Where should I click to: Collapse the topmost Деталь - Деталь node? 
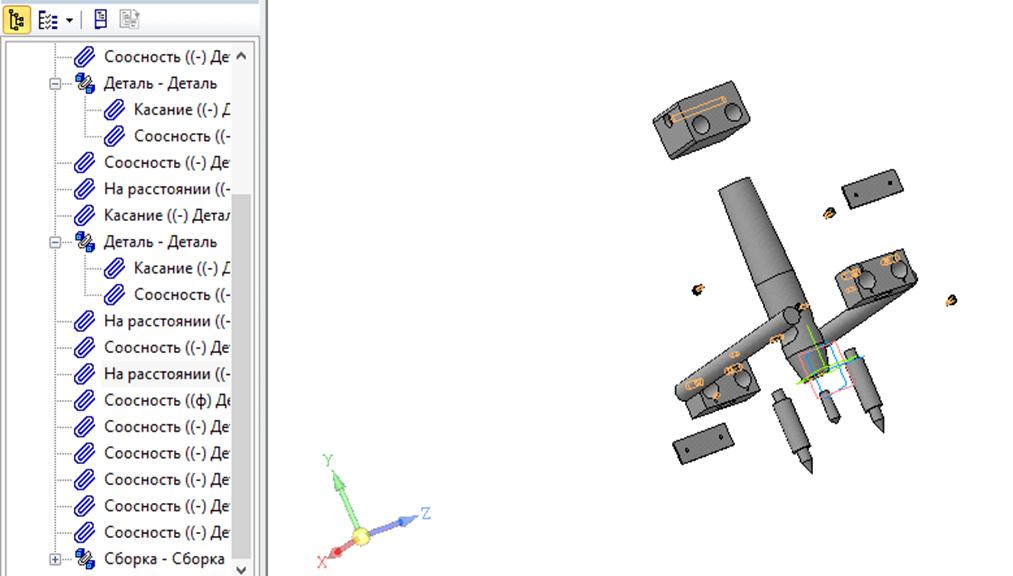tap(55, 84)
